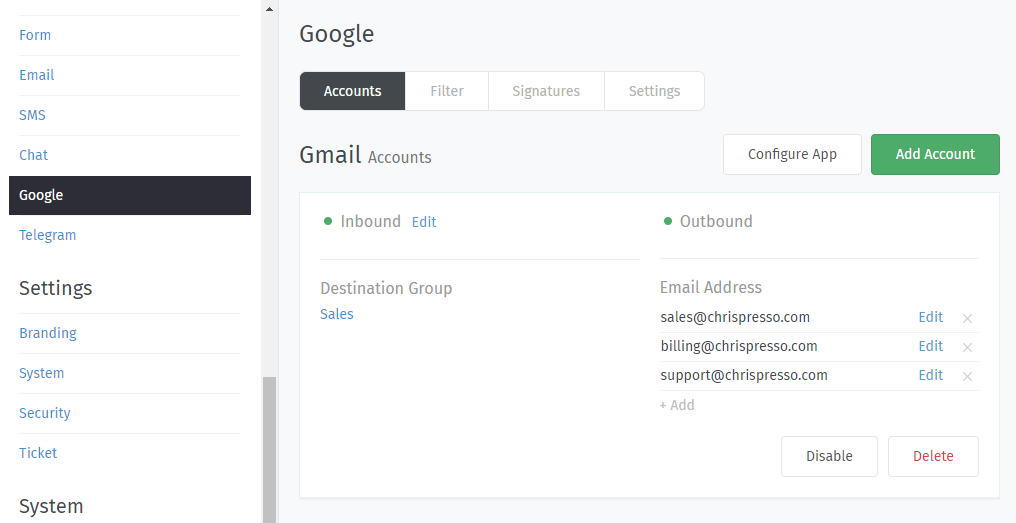The width and height of the screenshot is (1016, 523).
Task: Open System under Settings in sidebar
Action: (41, 373)
